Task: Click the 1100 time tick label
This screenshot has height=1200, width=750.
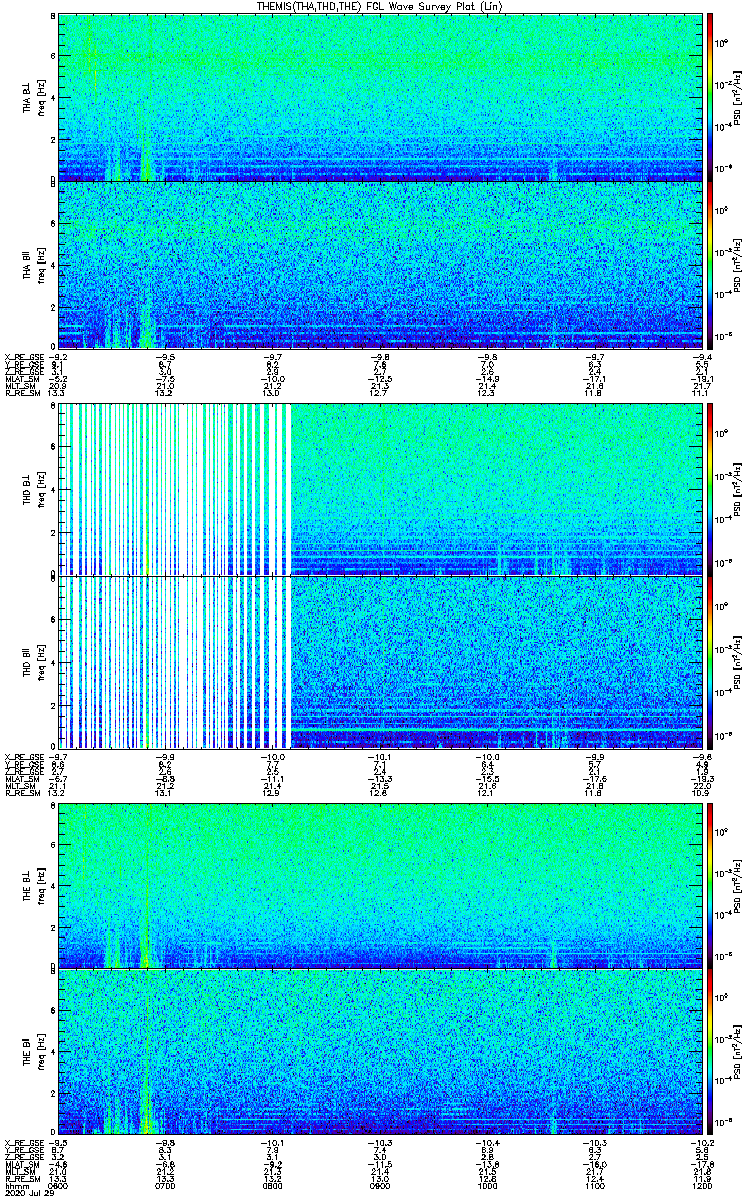Action: coord(593,1185)
